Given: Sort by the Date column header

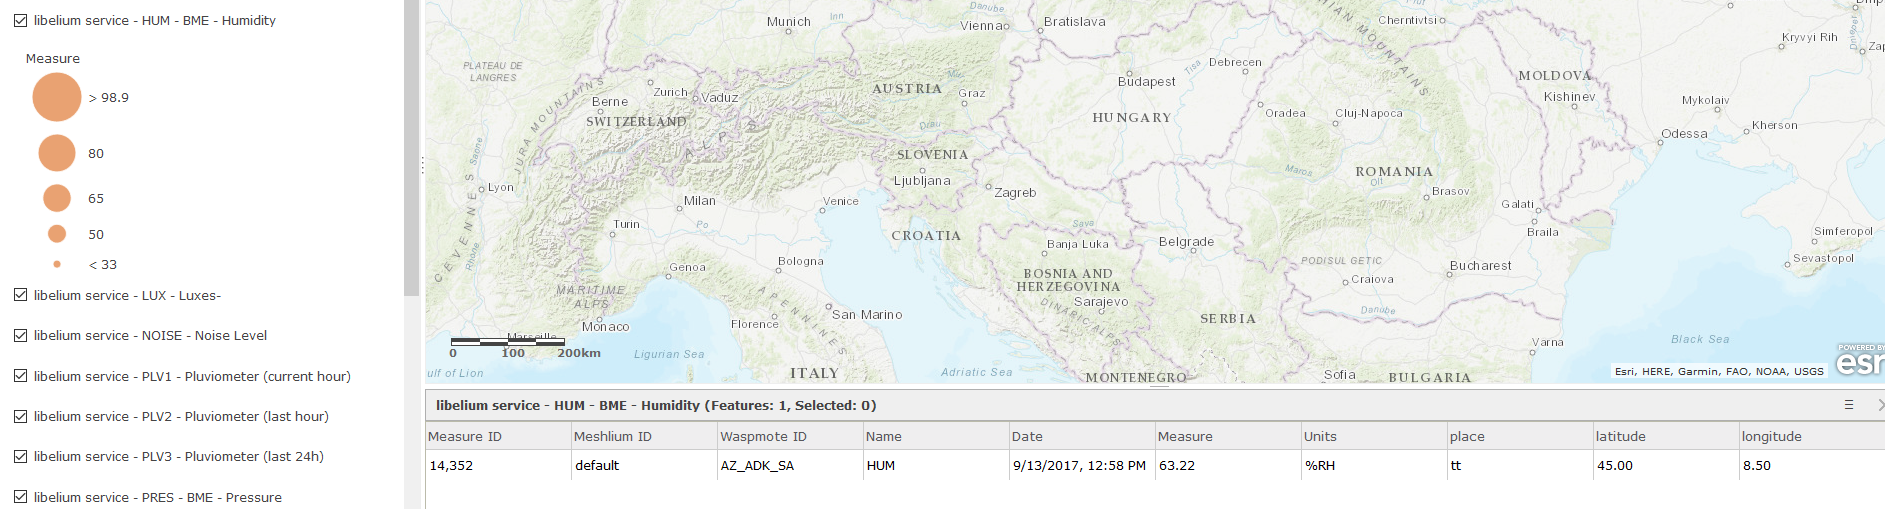Looking at the screenshot, I should (1082, 436).
